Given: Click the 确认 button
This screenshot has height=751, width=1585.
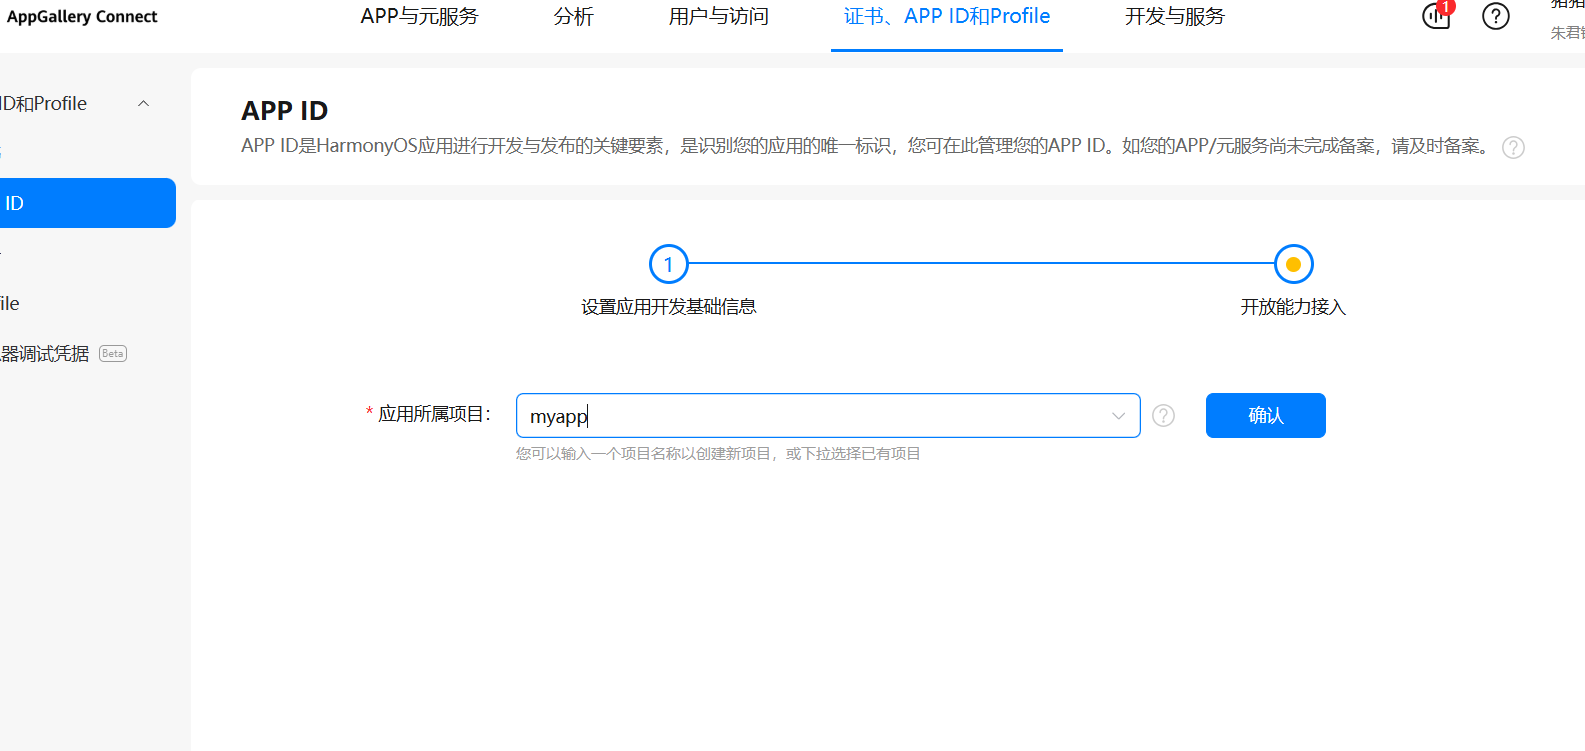Looking at the screenshot, I should point(1266,415).
